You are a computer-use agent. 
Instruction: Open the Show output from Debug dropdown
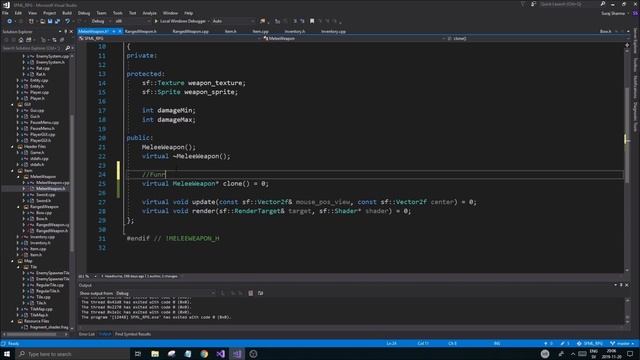click(165, 293)
